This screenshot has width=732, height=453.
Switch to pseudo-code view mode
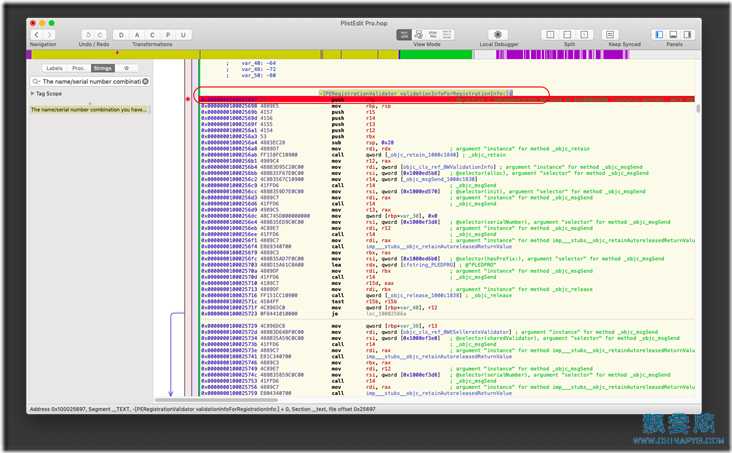pos(433,35)
